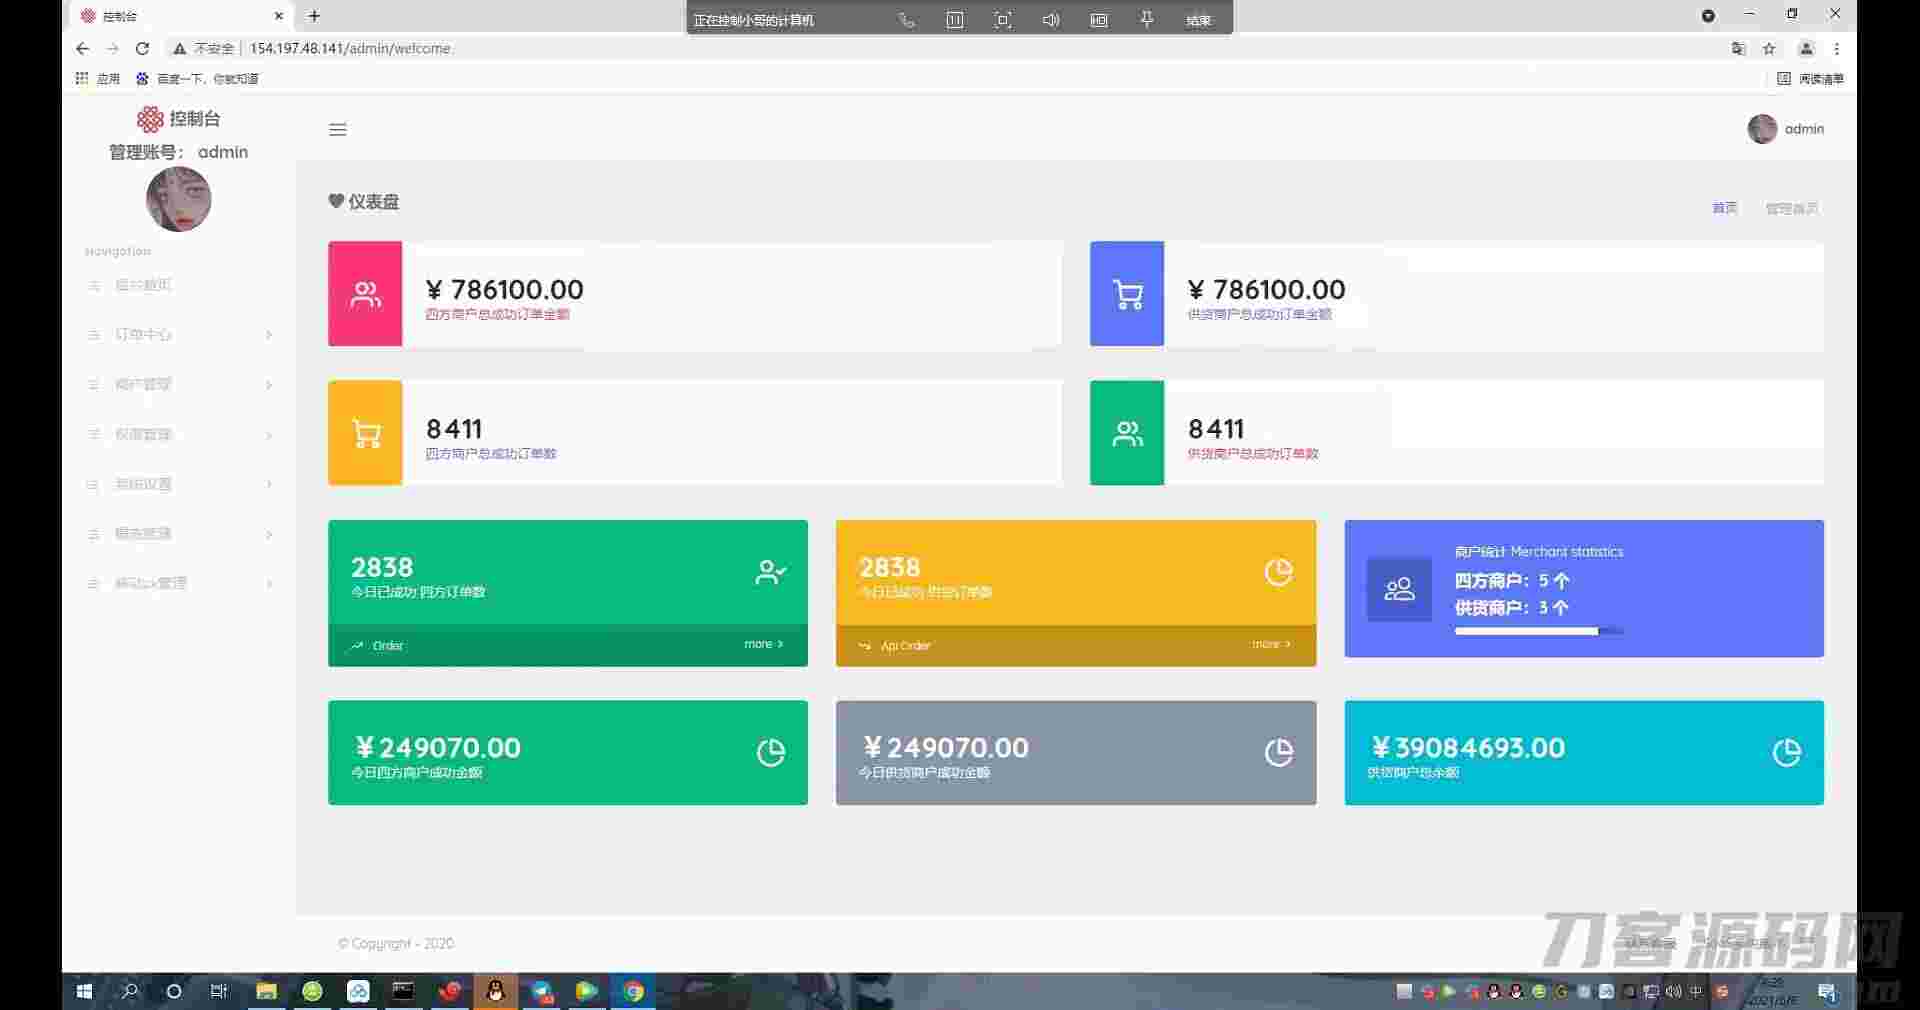The image size is (1920, 1010).
Task: Click the address bar URL field
Action: pos(350,48)
